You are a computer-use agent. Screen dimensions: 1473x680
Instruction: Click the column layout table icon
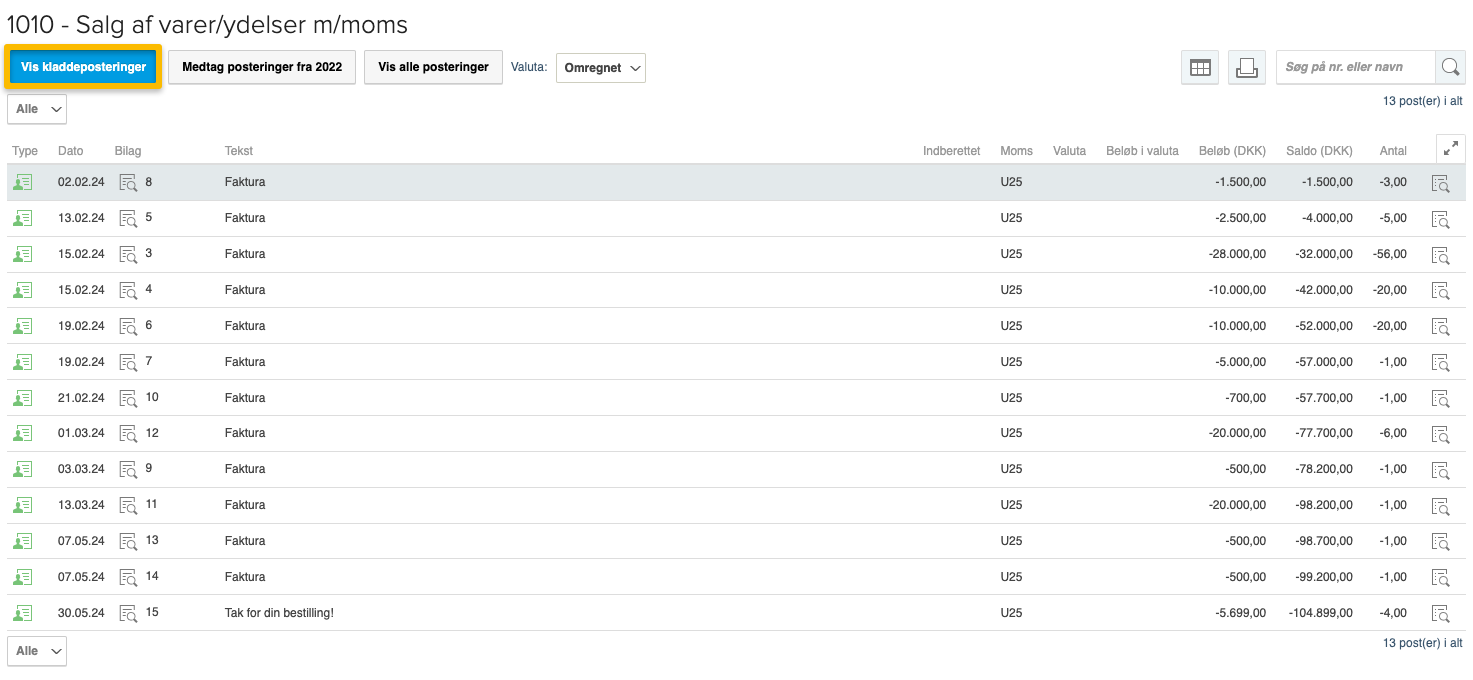pyautogui.click(x=1200, y=68)
